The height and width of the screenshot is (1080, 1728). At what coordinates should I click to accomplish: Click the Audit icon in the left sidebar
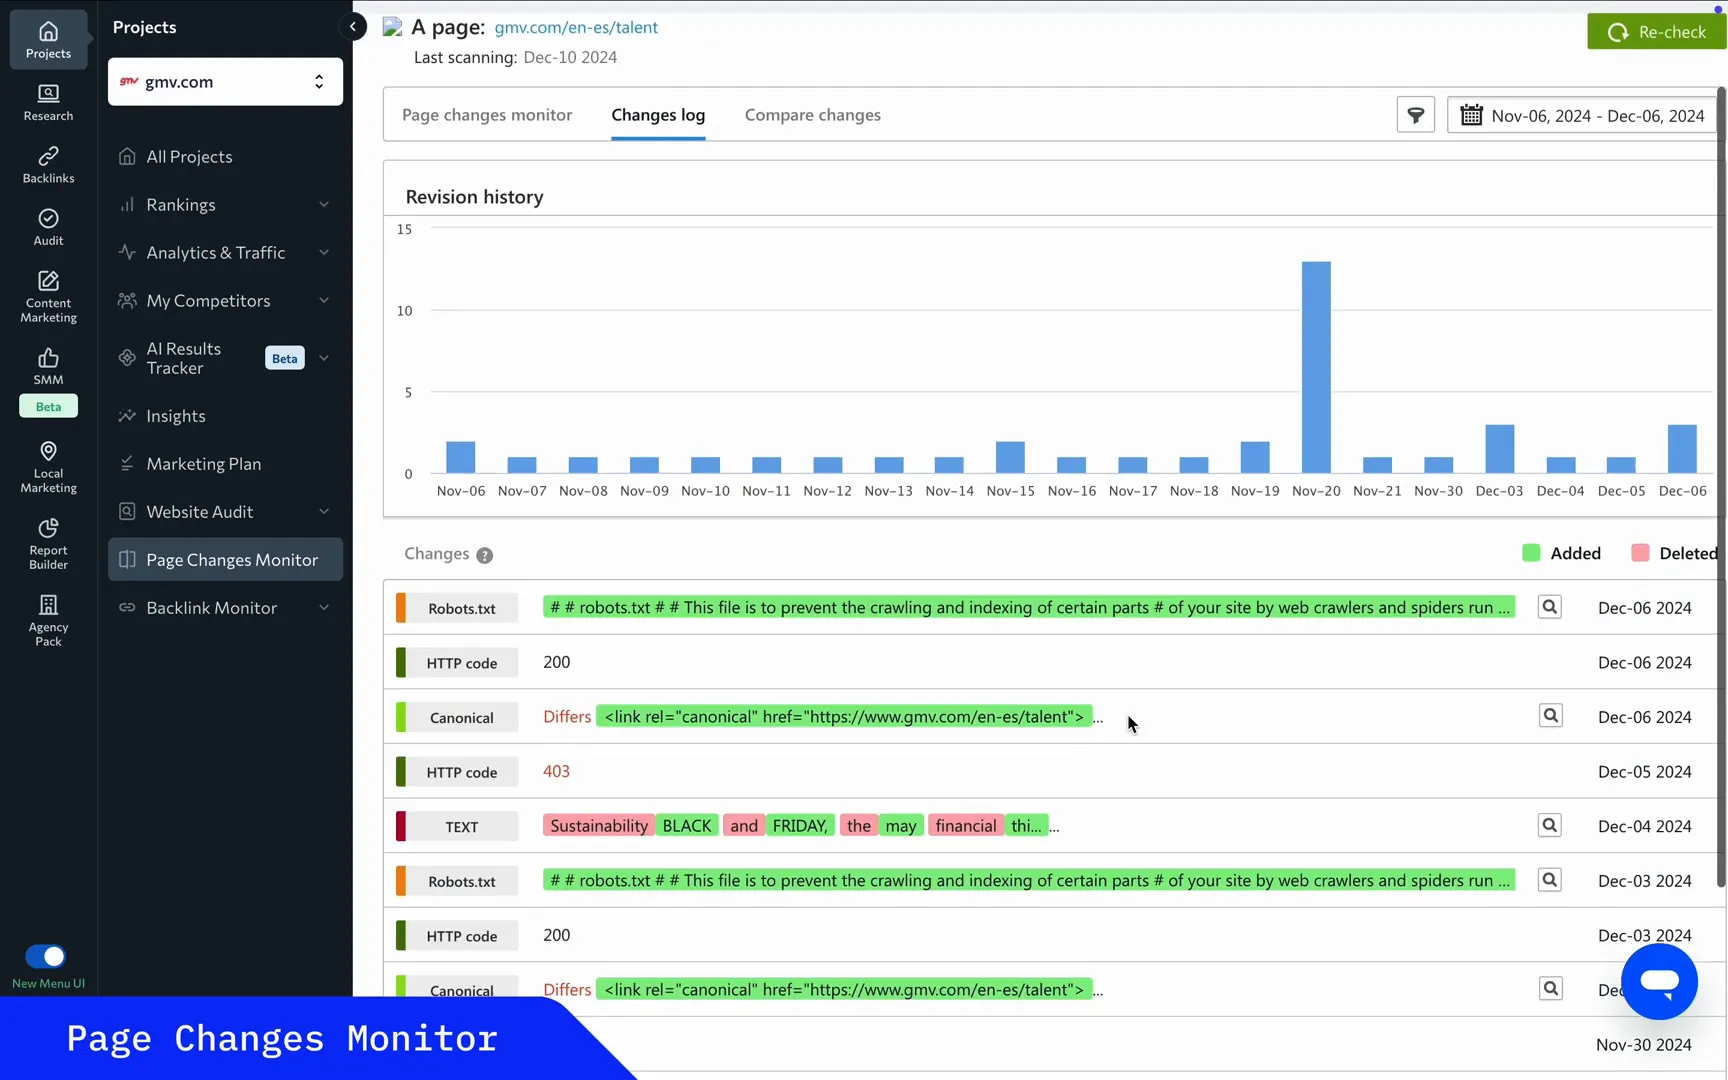[47, 226]
